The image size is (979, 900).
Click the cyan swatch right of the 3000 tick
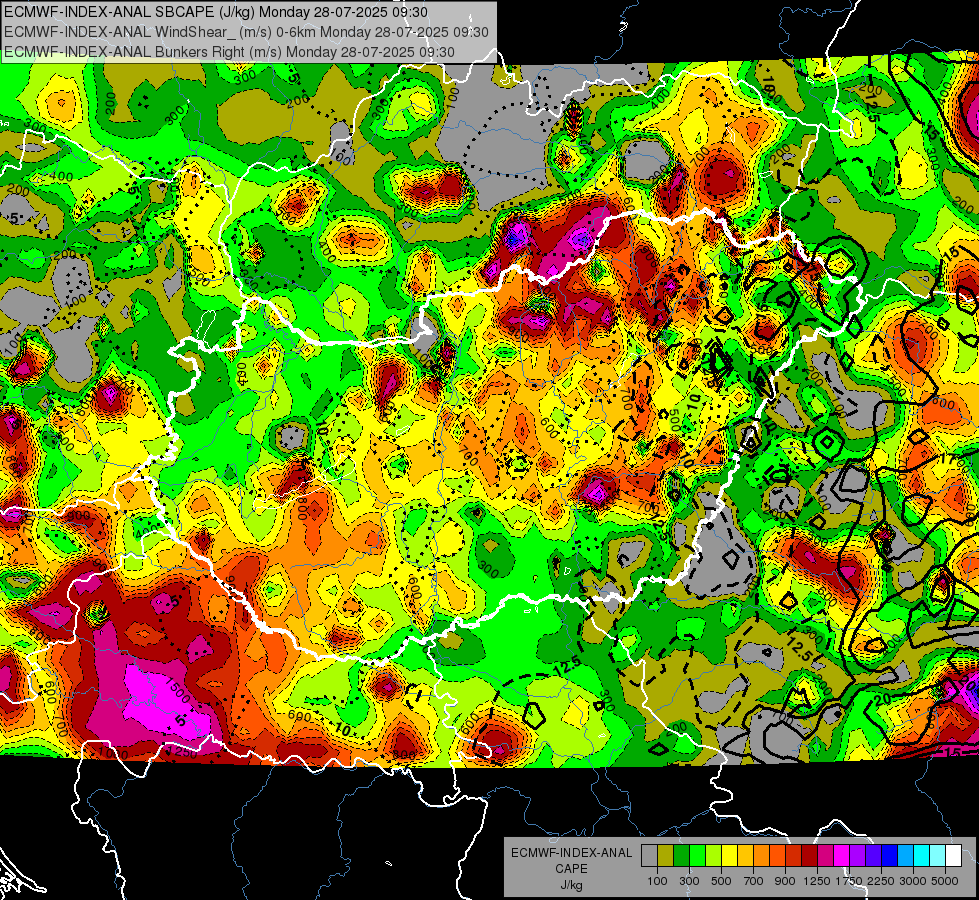[922, 855]
